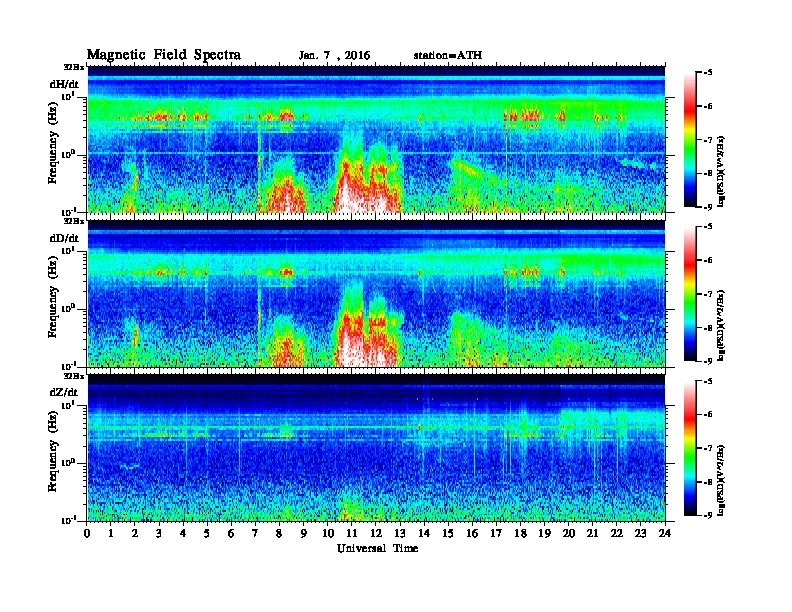Viewport: 792px width, 612px height.
Task: Click hour "15" on the Universal Time axis
Action: 448,533
